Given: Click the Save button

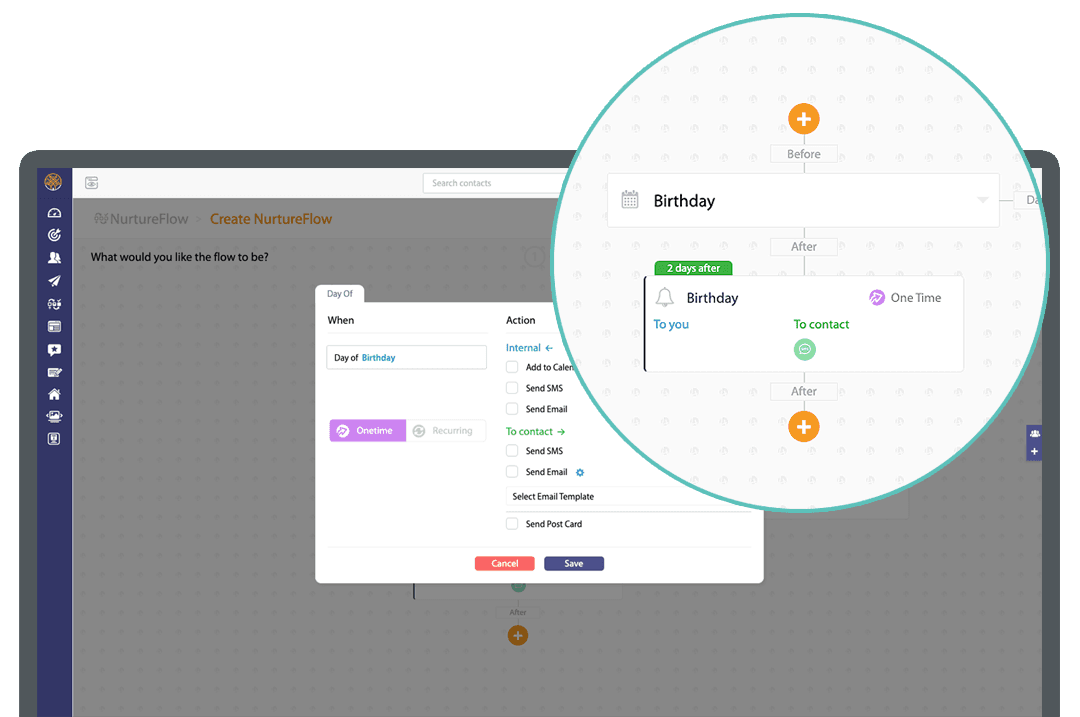Looking at the screenshot, I should coord(574,563).
